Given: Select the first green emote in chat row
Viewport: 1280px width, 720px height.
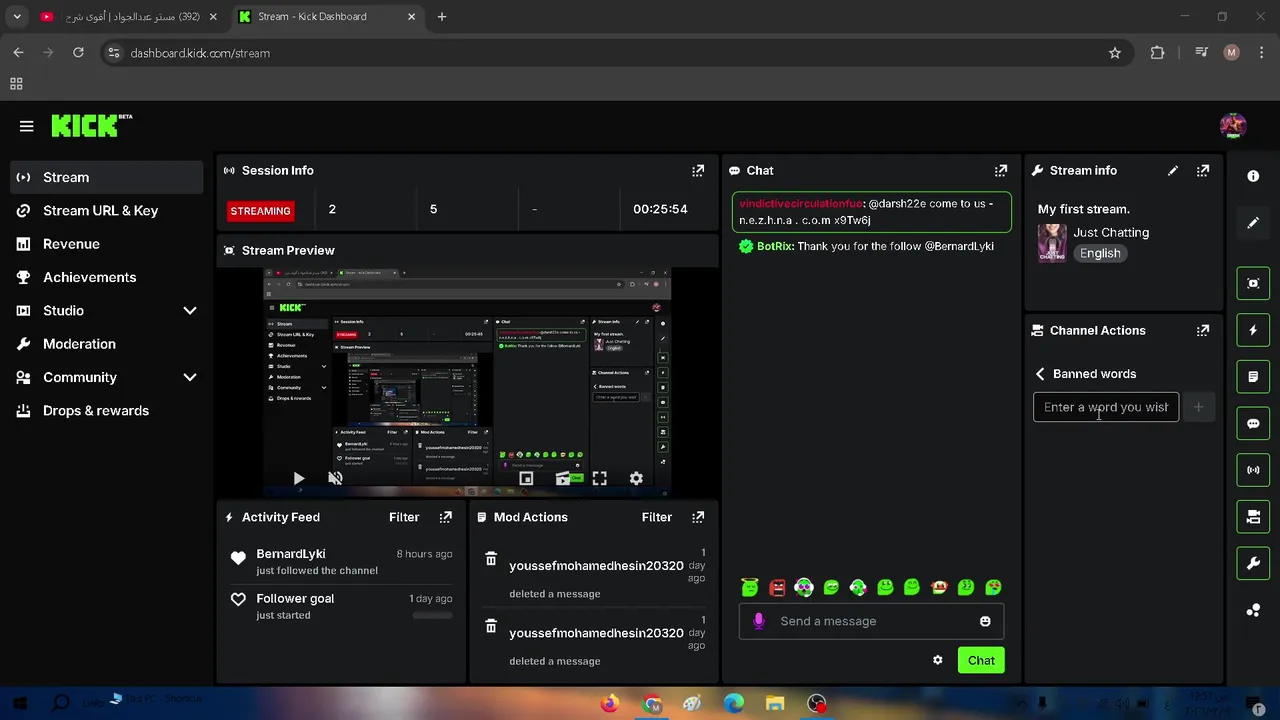Looking at the screenshot, I should point(750,588).
